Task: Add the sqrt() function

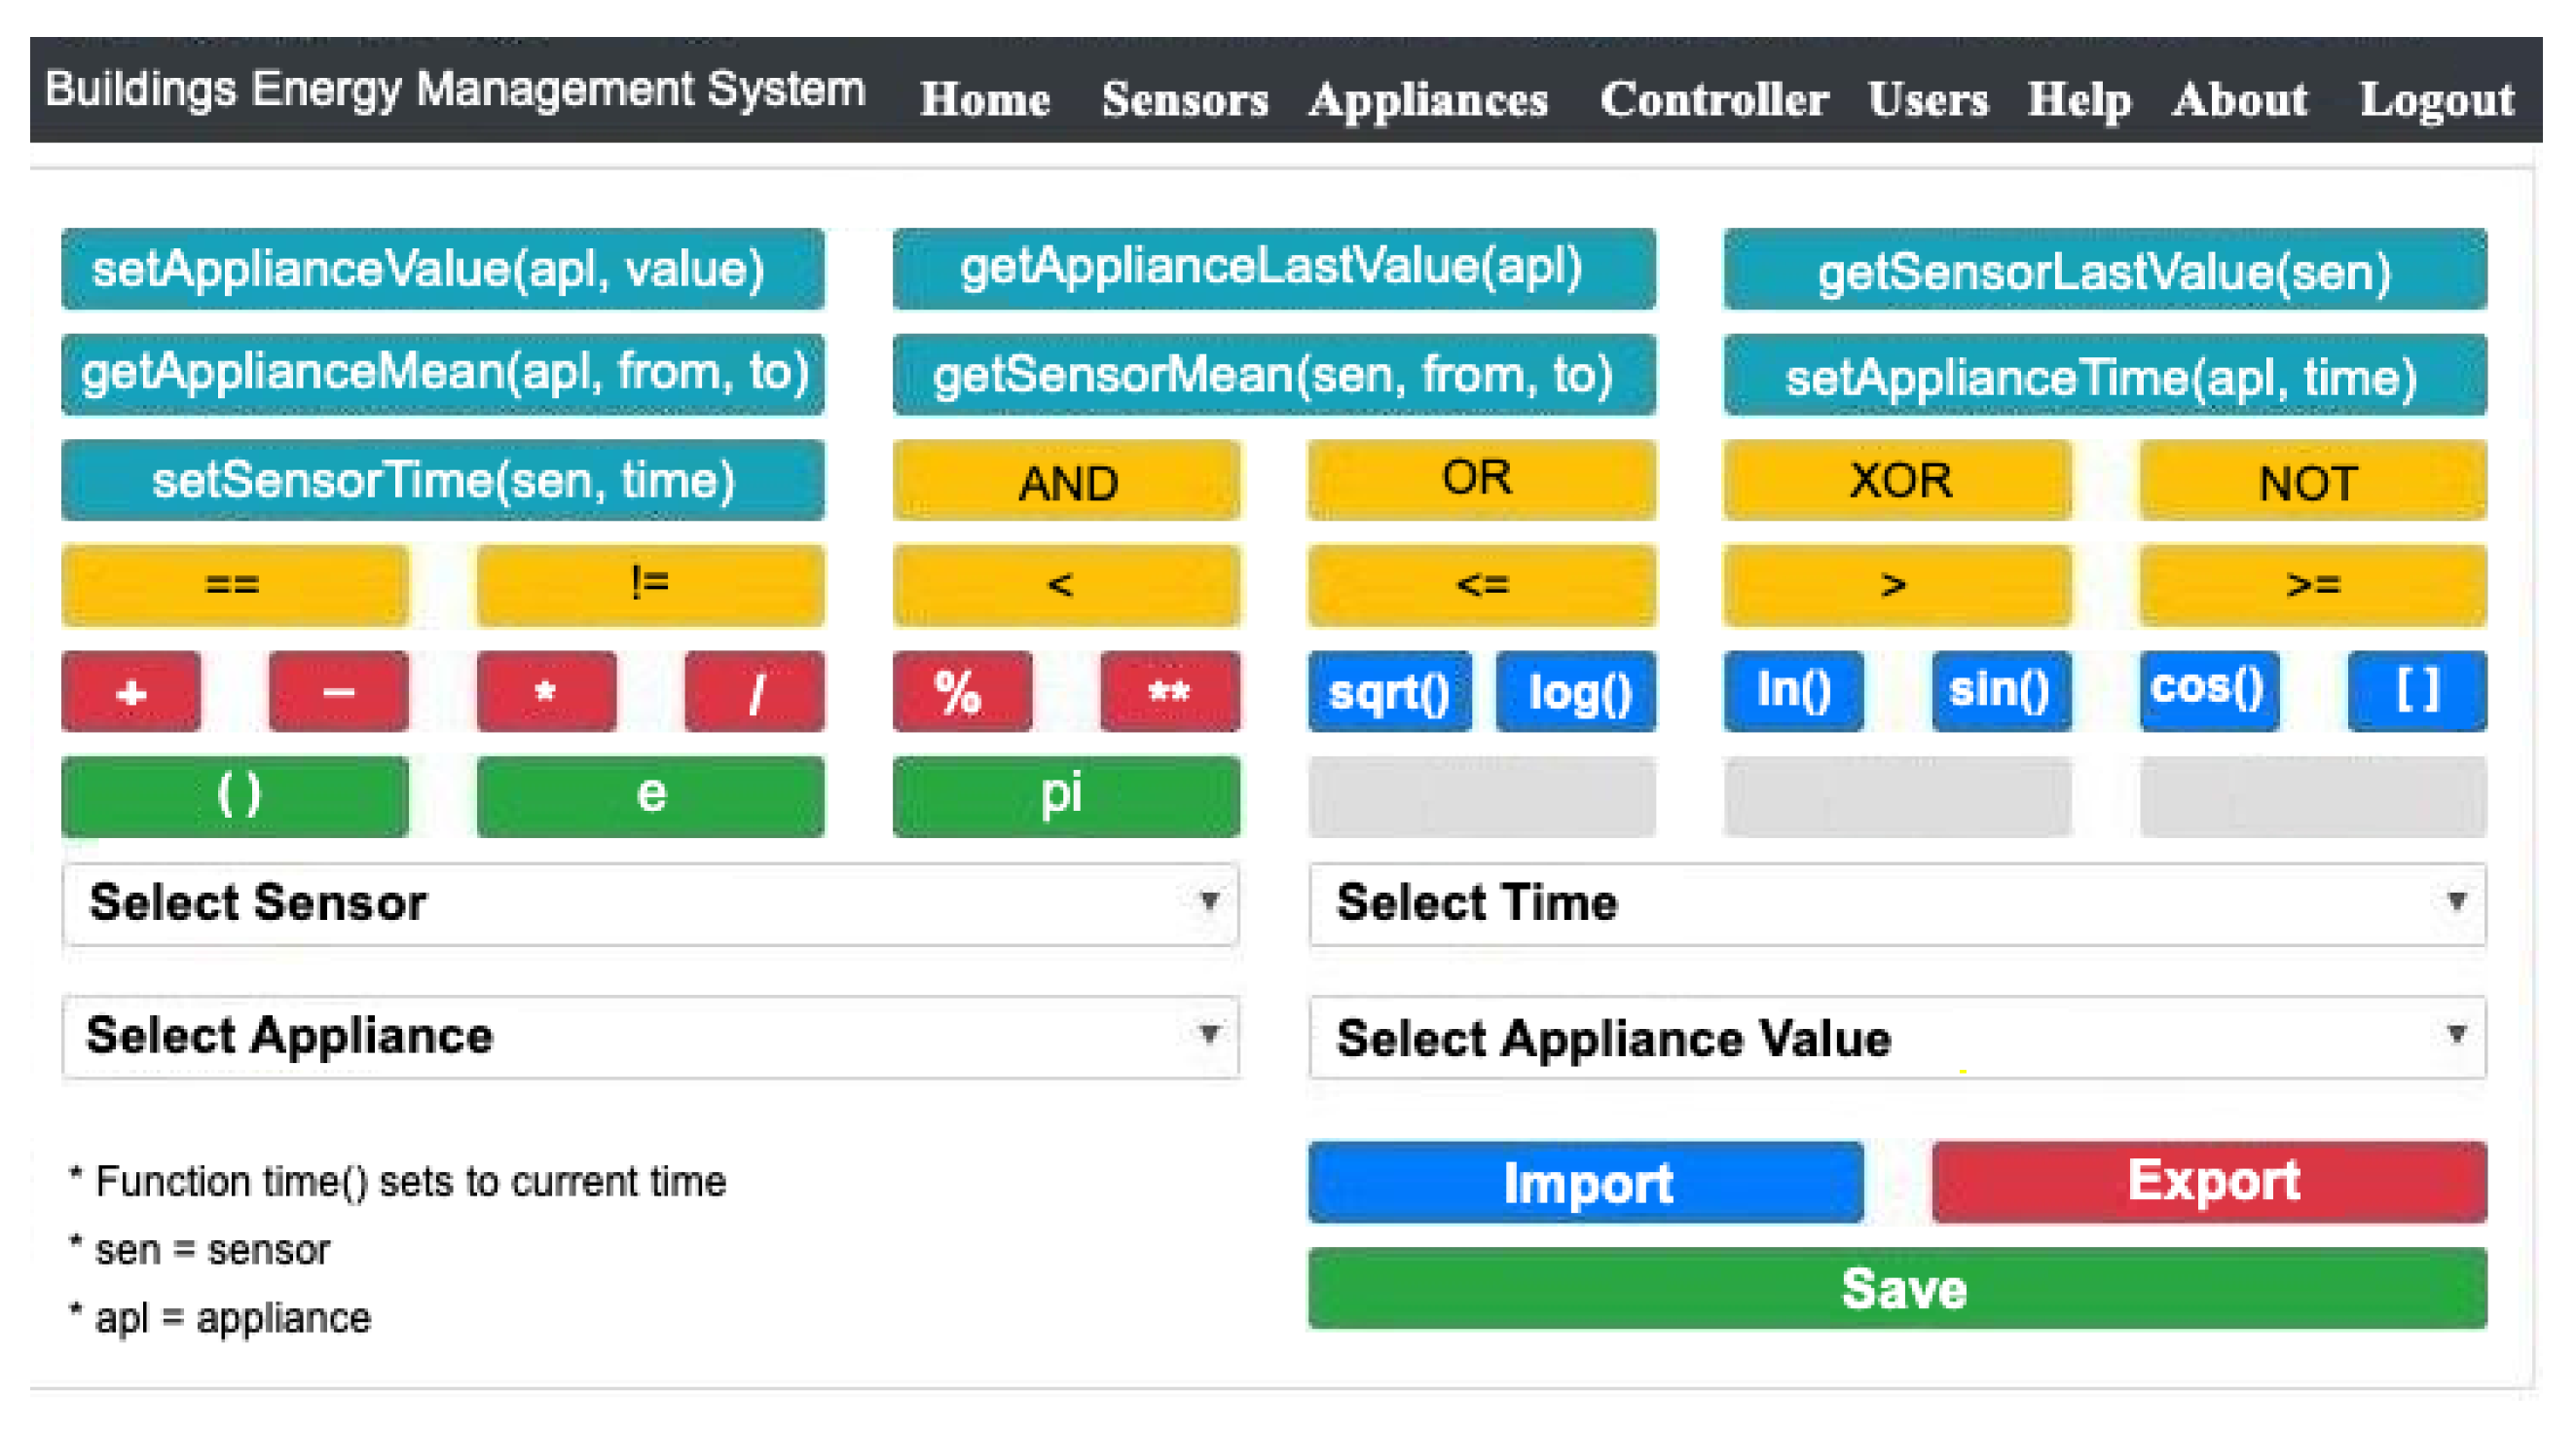Action: tap(1389, 692)
